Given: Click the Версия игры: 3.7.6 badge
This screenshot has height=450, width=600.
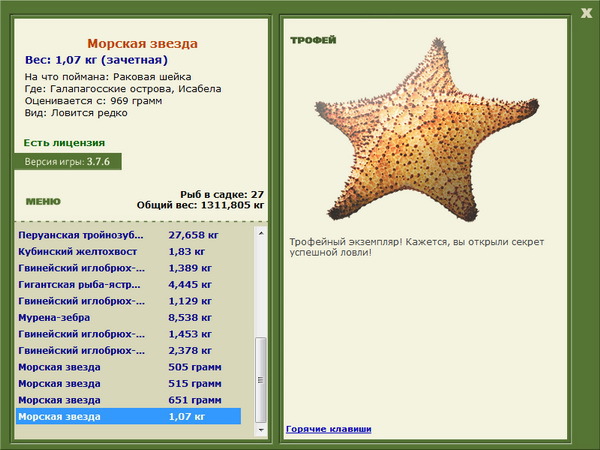Looking at the screenshot, I should pos(68,161).
